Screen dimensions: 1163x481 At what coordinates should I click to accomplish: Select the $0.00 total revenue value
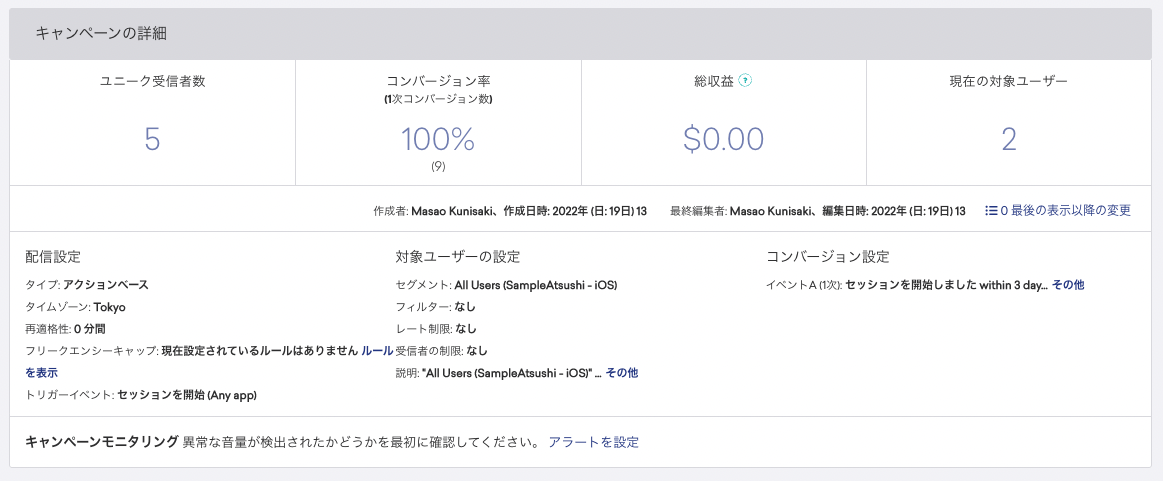point(723,139)
